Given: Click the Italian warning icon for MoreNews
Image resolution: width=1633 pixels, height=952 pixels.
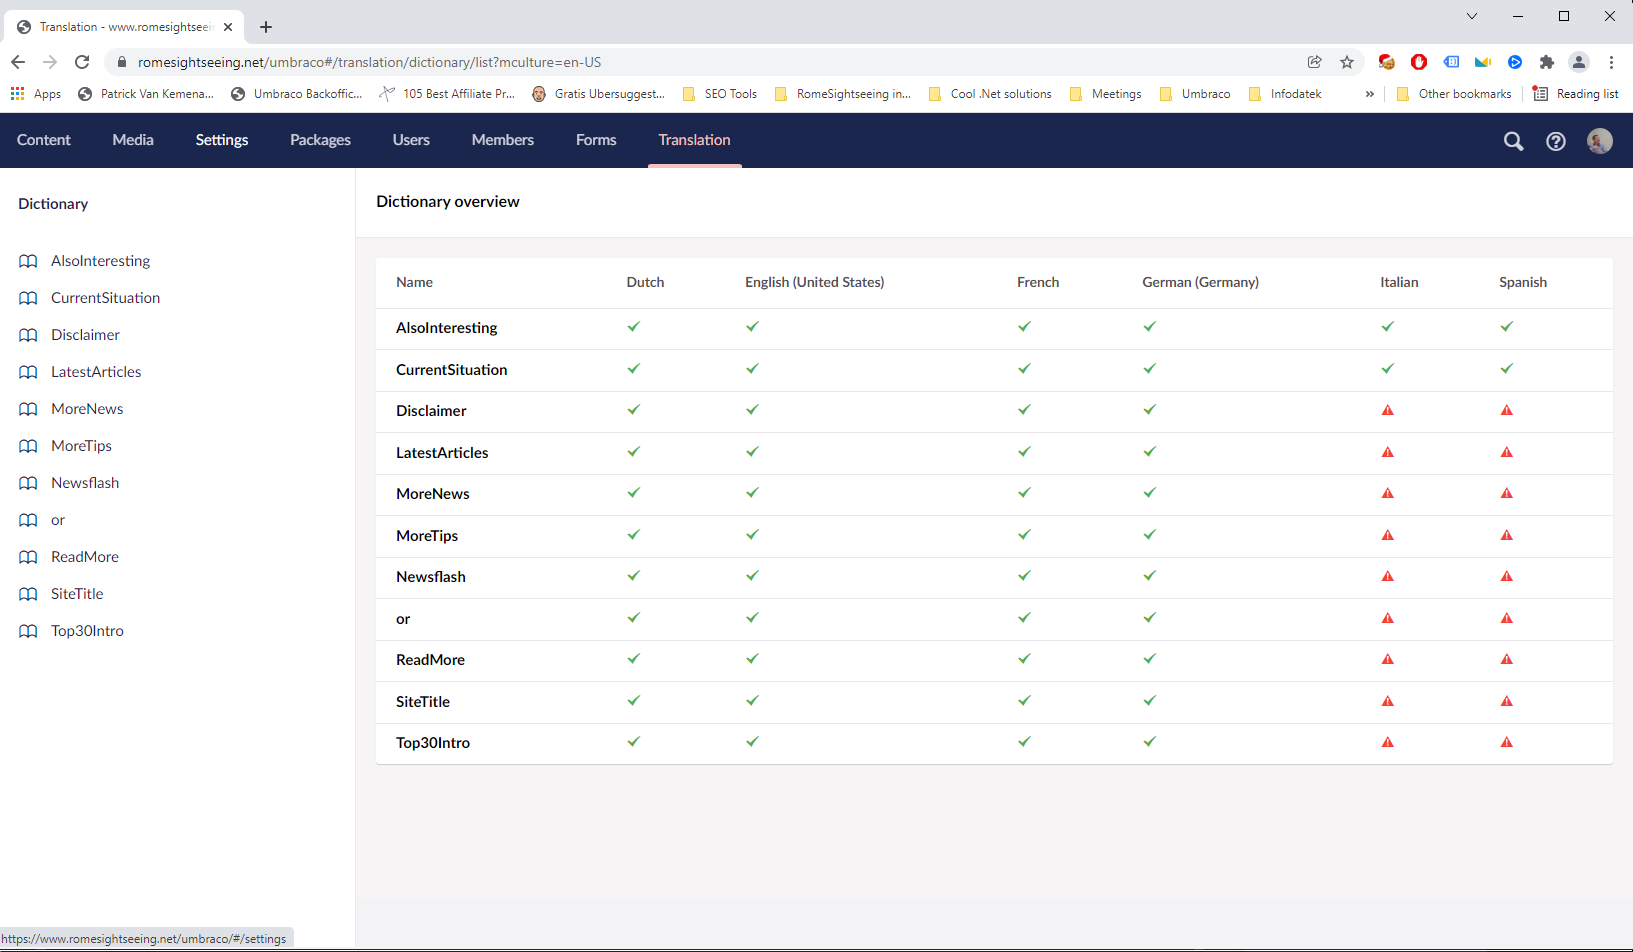Looking at the screenshot, I should tap(1388, 493).
